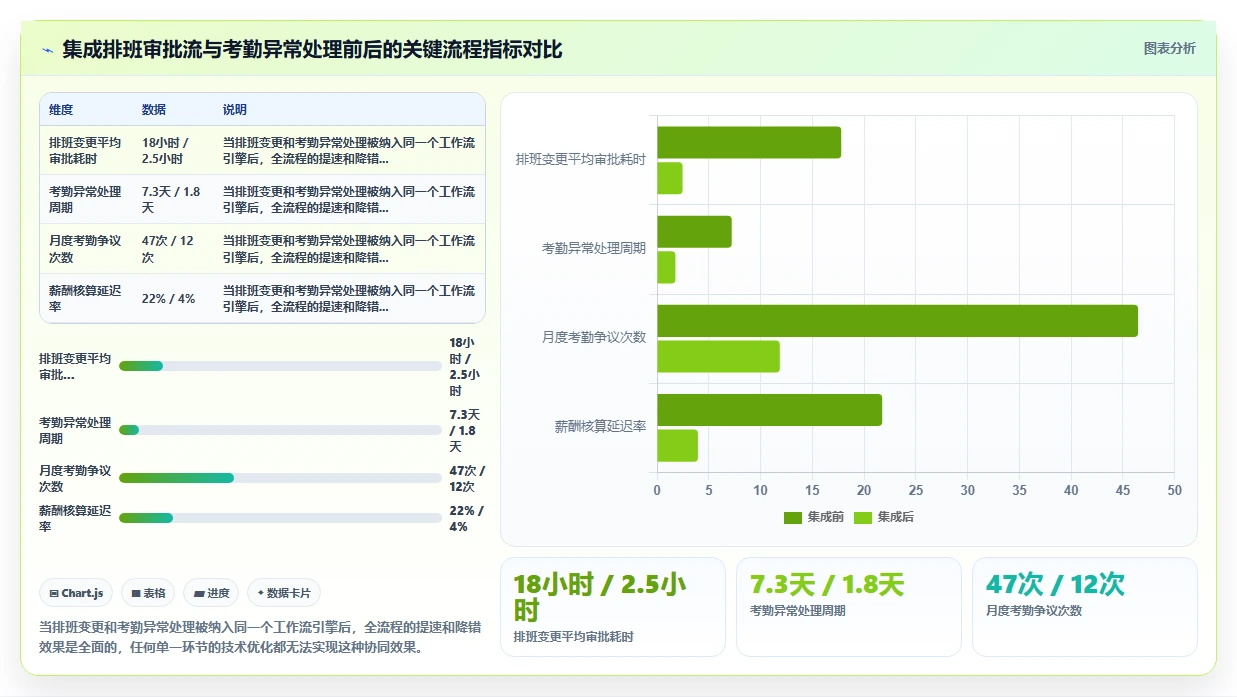
Task: Click the 集成后 bar for 薪酬核算延迟率
Action: 677,446
